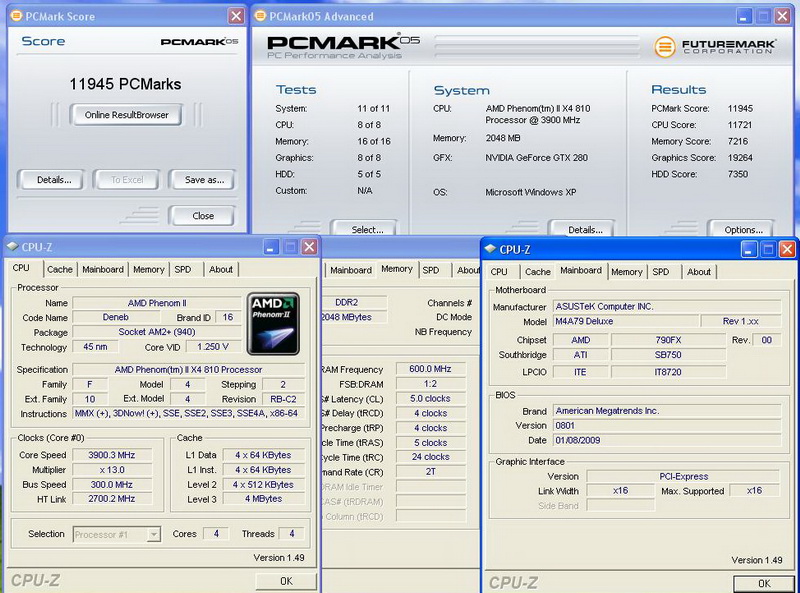Click the PCI-Express version field

[x=683, y=476]
